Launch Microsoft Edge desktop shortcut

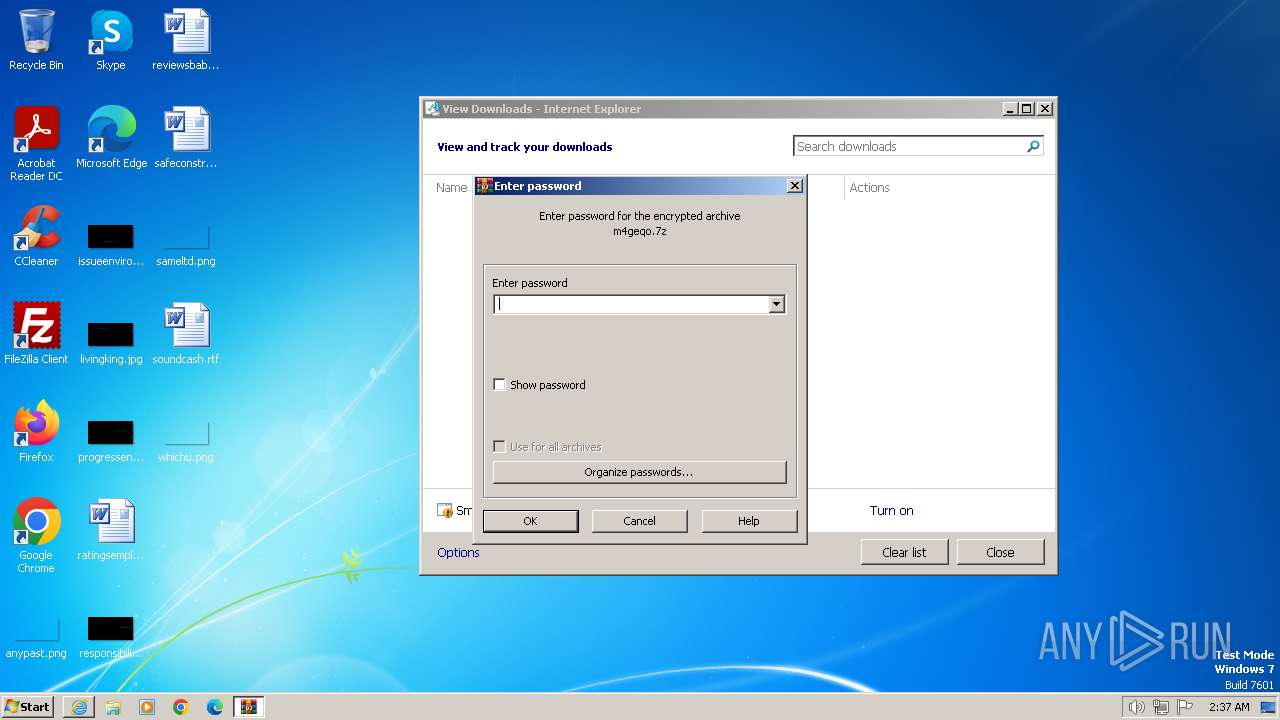pyautogui.click(x=111, y=138)
